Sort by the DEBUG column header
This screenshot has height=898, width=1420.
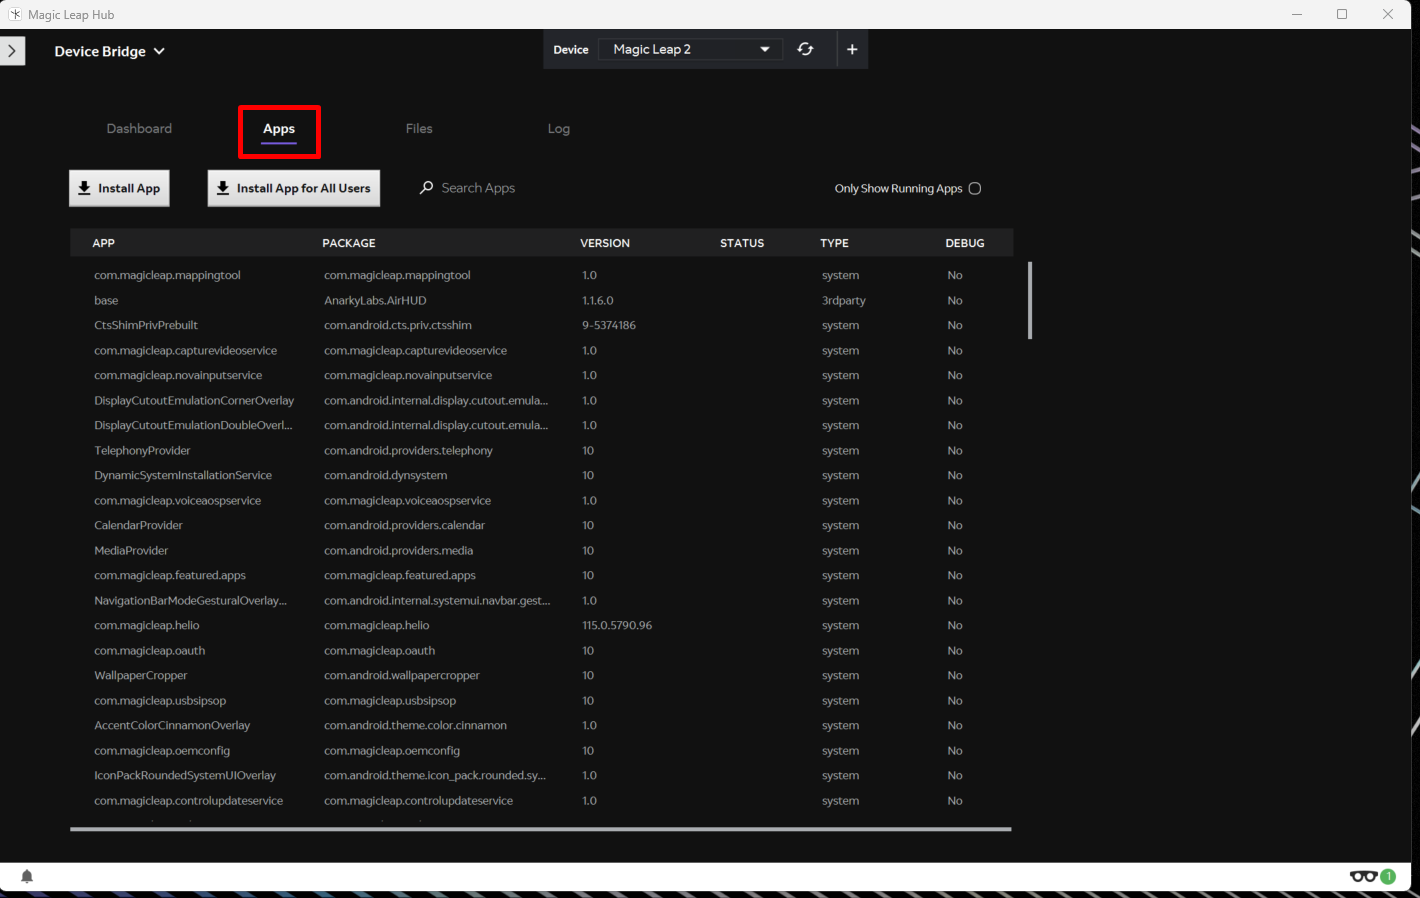click(x=965, y=243)
